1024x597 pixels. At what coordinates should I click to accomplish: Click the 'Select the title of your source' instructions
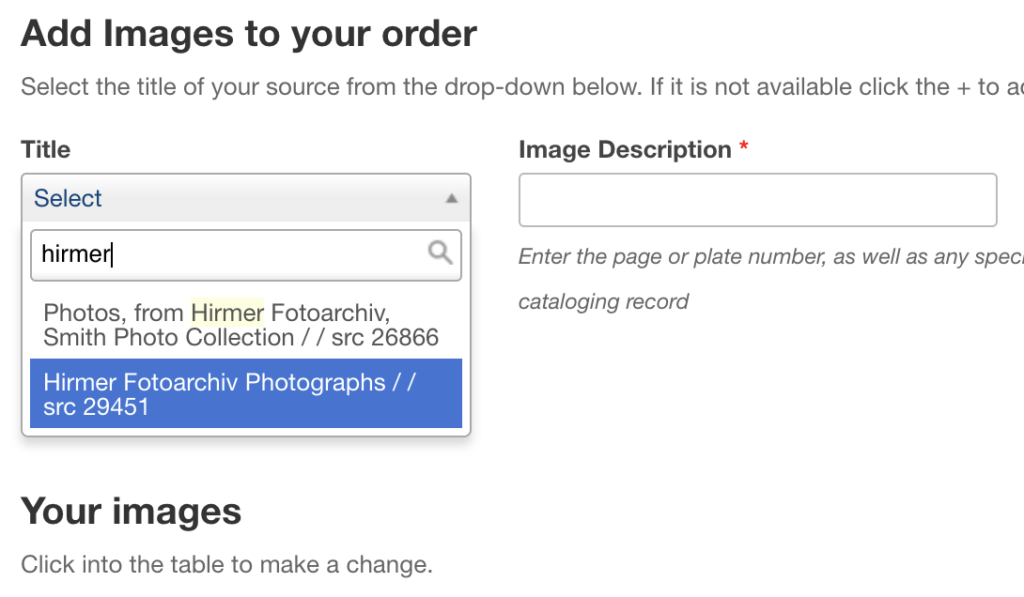pyautogui.click(x=522, y=87)
